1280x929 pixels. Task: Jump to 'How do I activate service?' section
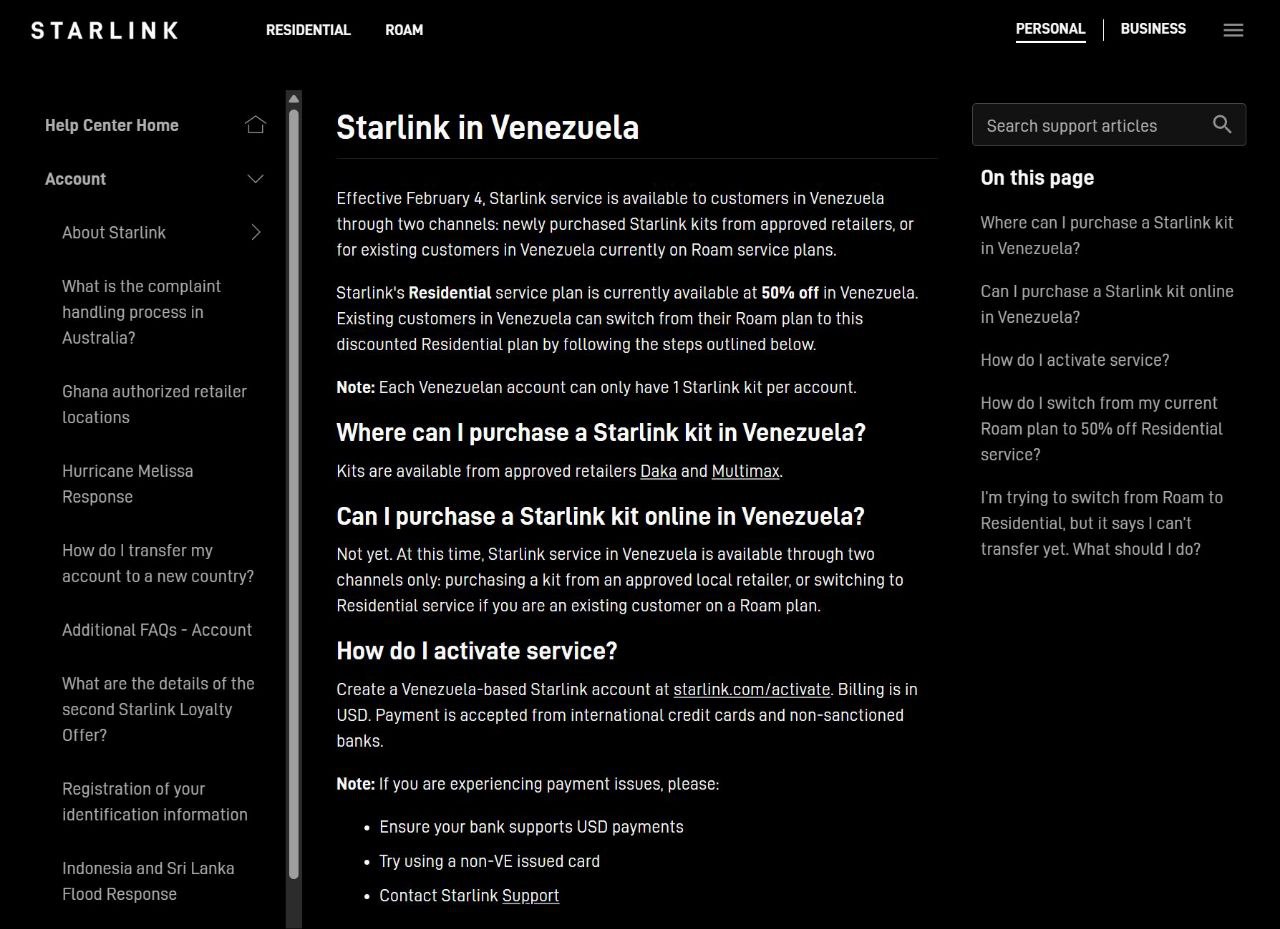tap(1074, 360)
